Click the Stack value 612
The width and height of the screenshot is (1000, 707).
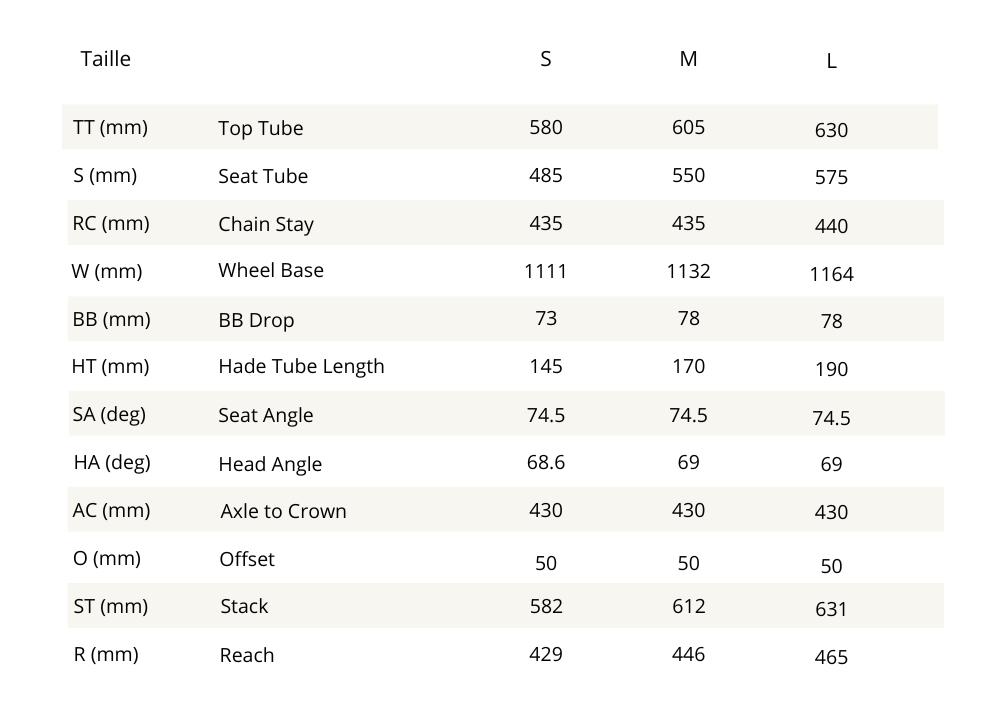(x=688, y=606)
